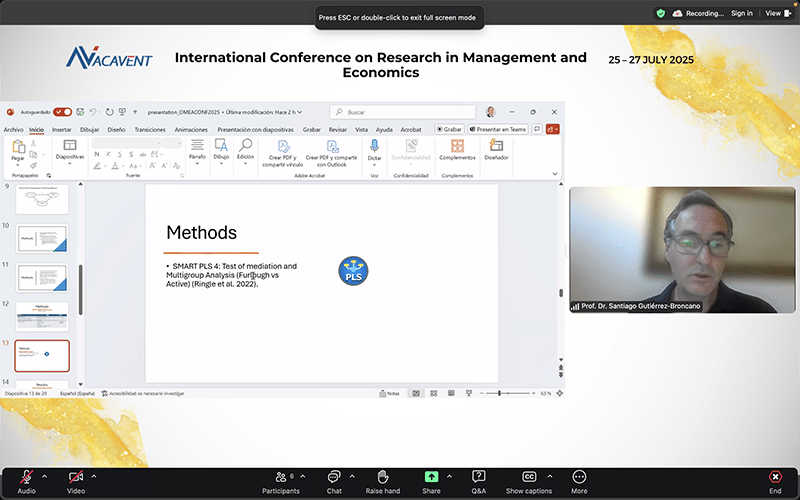Click the Complementos ribbon icon
This screenshot has height=500, width=800.
click(x=457, y=146)
